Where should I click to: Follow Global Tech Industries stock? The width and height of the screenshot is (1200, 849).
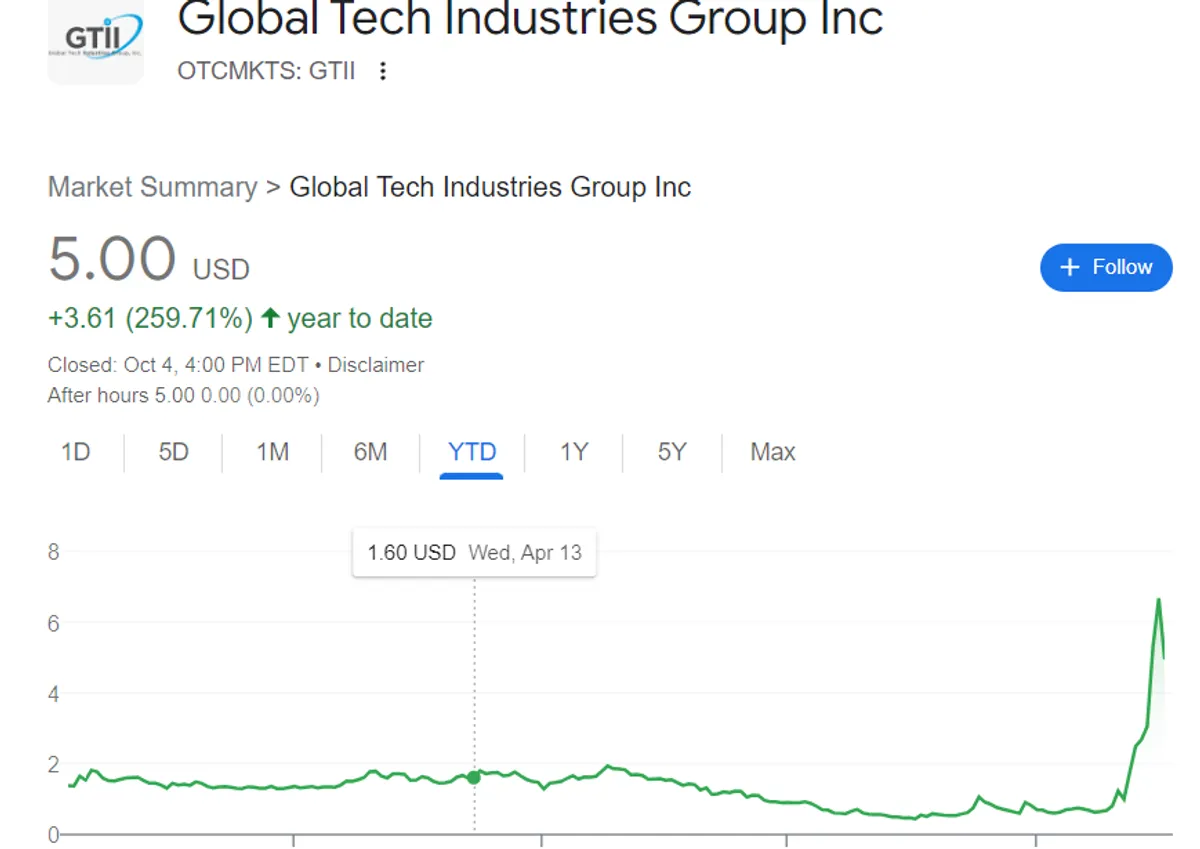[x=1106, y=267]
